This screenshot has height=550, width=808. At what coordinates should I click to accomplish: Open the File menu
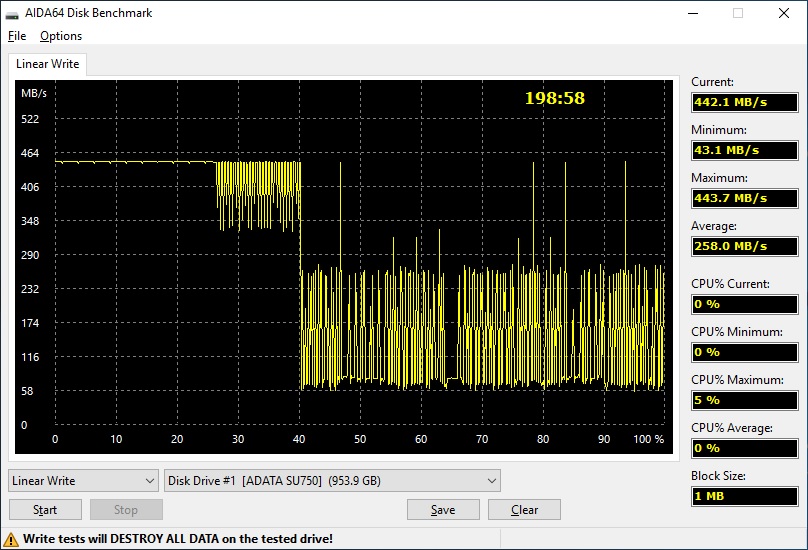click(x=17, y=36)
